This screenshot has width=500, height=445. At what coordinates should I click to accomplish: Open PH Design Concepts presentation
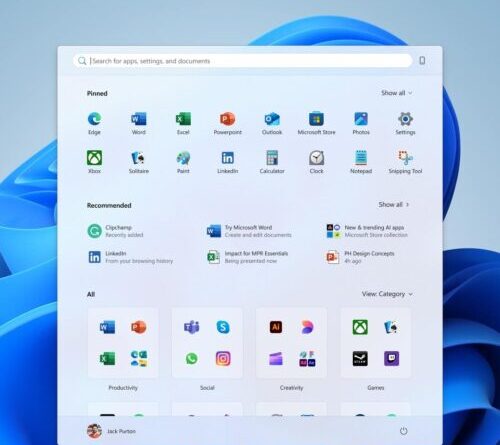[360, 257]
